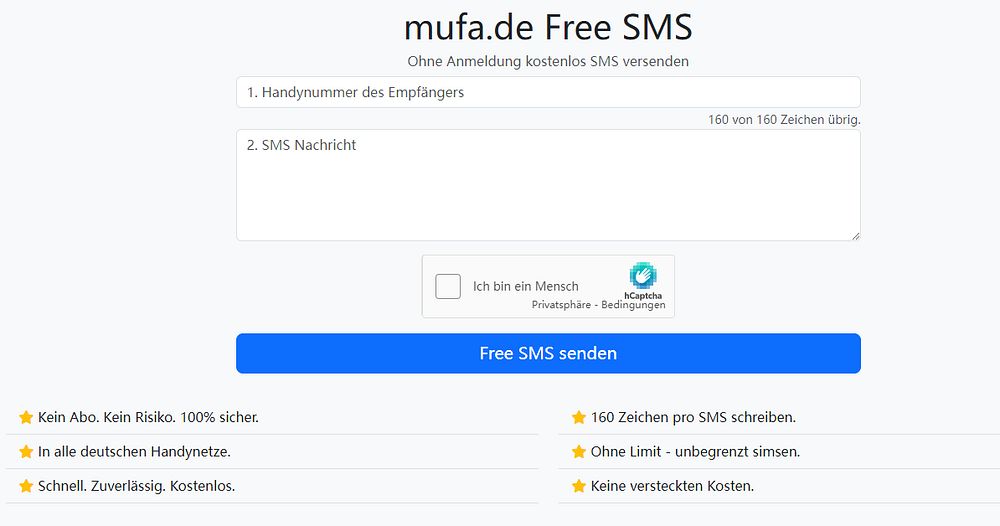This screenshot has width=1000, height=526.
Task: Click the 160 von 160 Zeichen übrig counter
Action: (784, 119)
